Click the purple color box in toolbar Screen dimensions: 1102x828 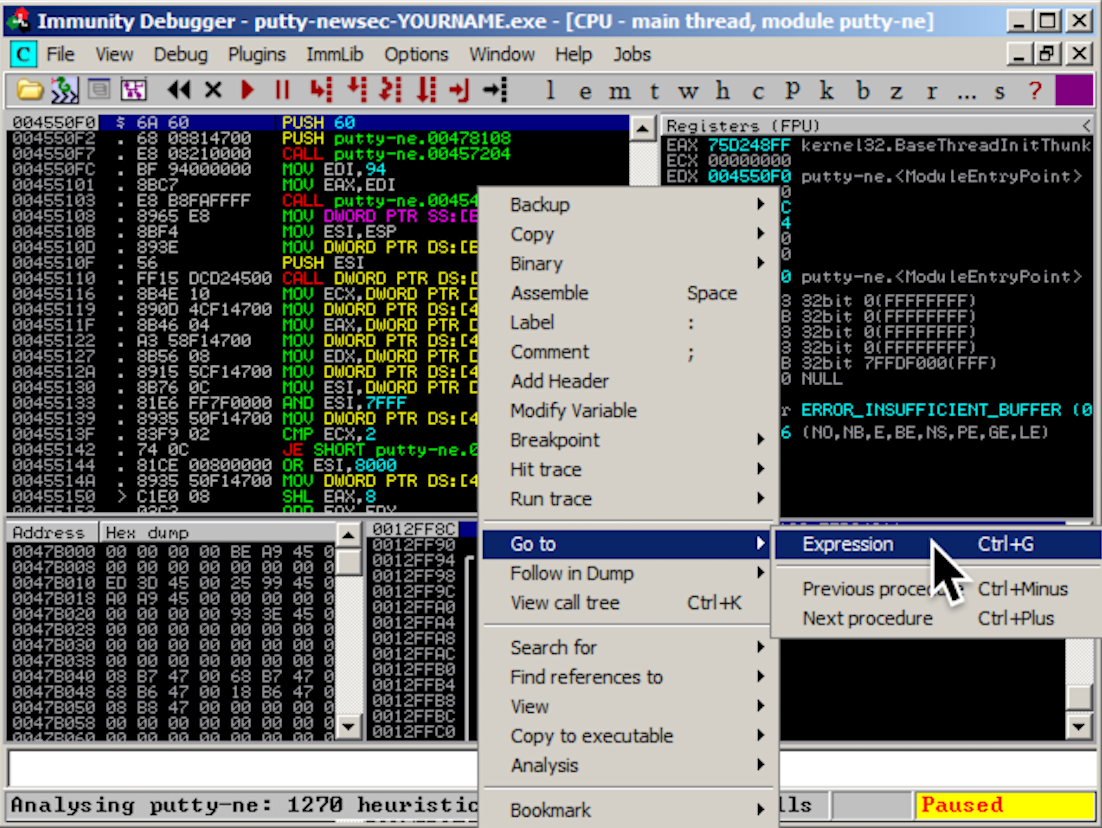point(1074,91)
